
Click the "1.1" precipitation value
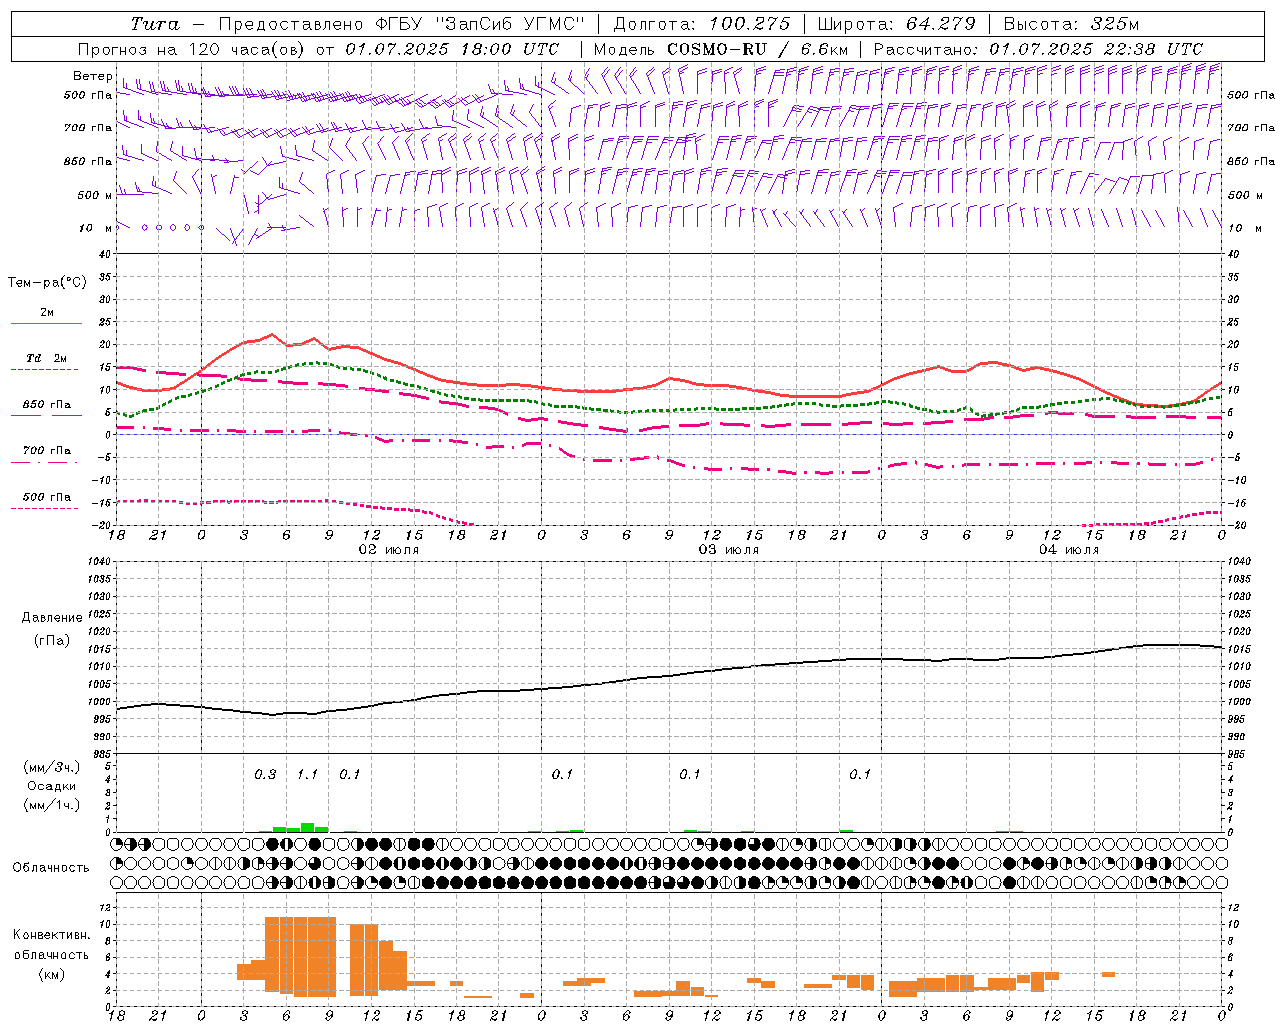click(307, 774)
